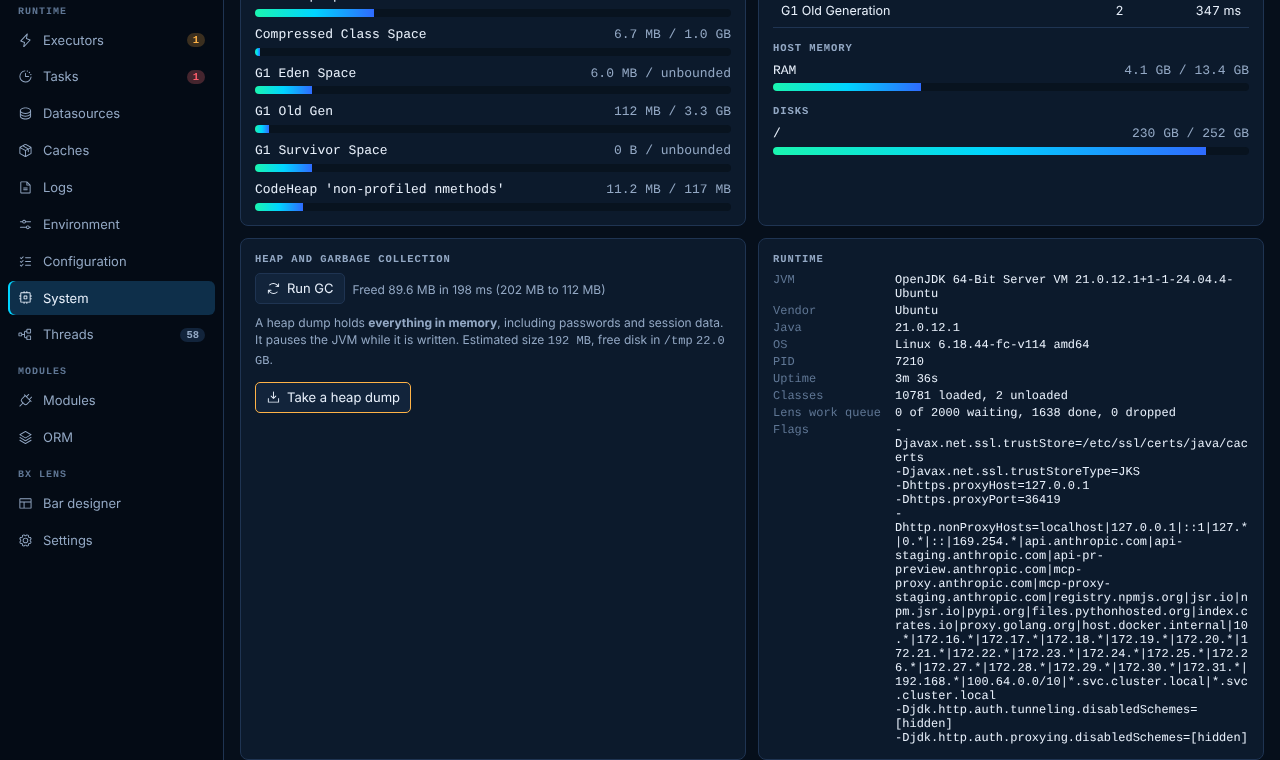
Task: Click the Bar designer layout icon
Action: tap(25, 504)
